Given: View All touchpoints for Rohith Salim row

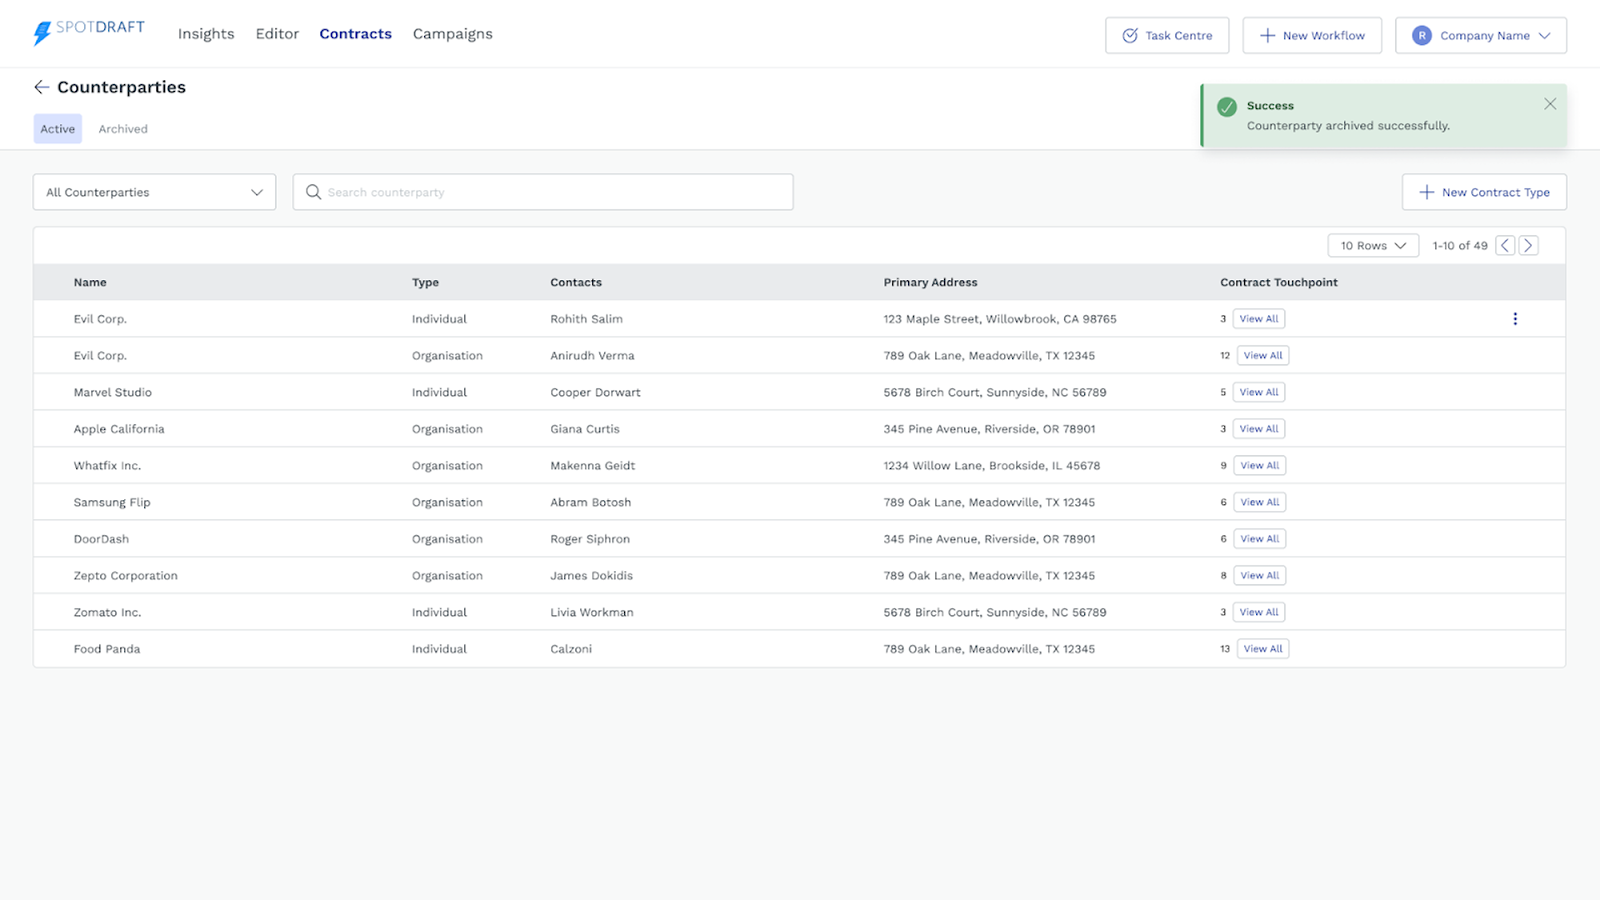Looking at the screenshot, I should pyautogui.click(x=1259, y=319).
